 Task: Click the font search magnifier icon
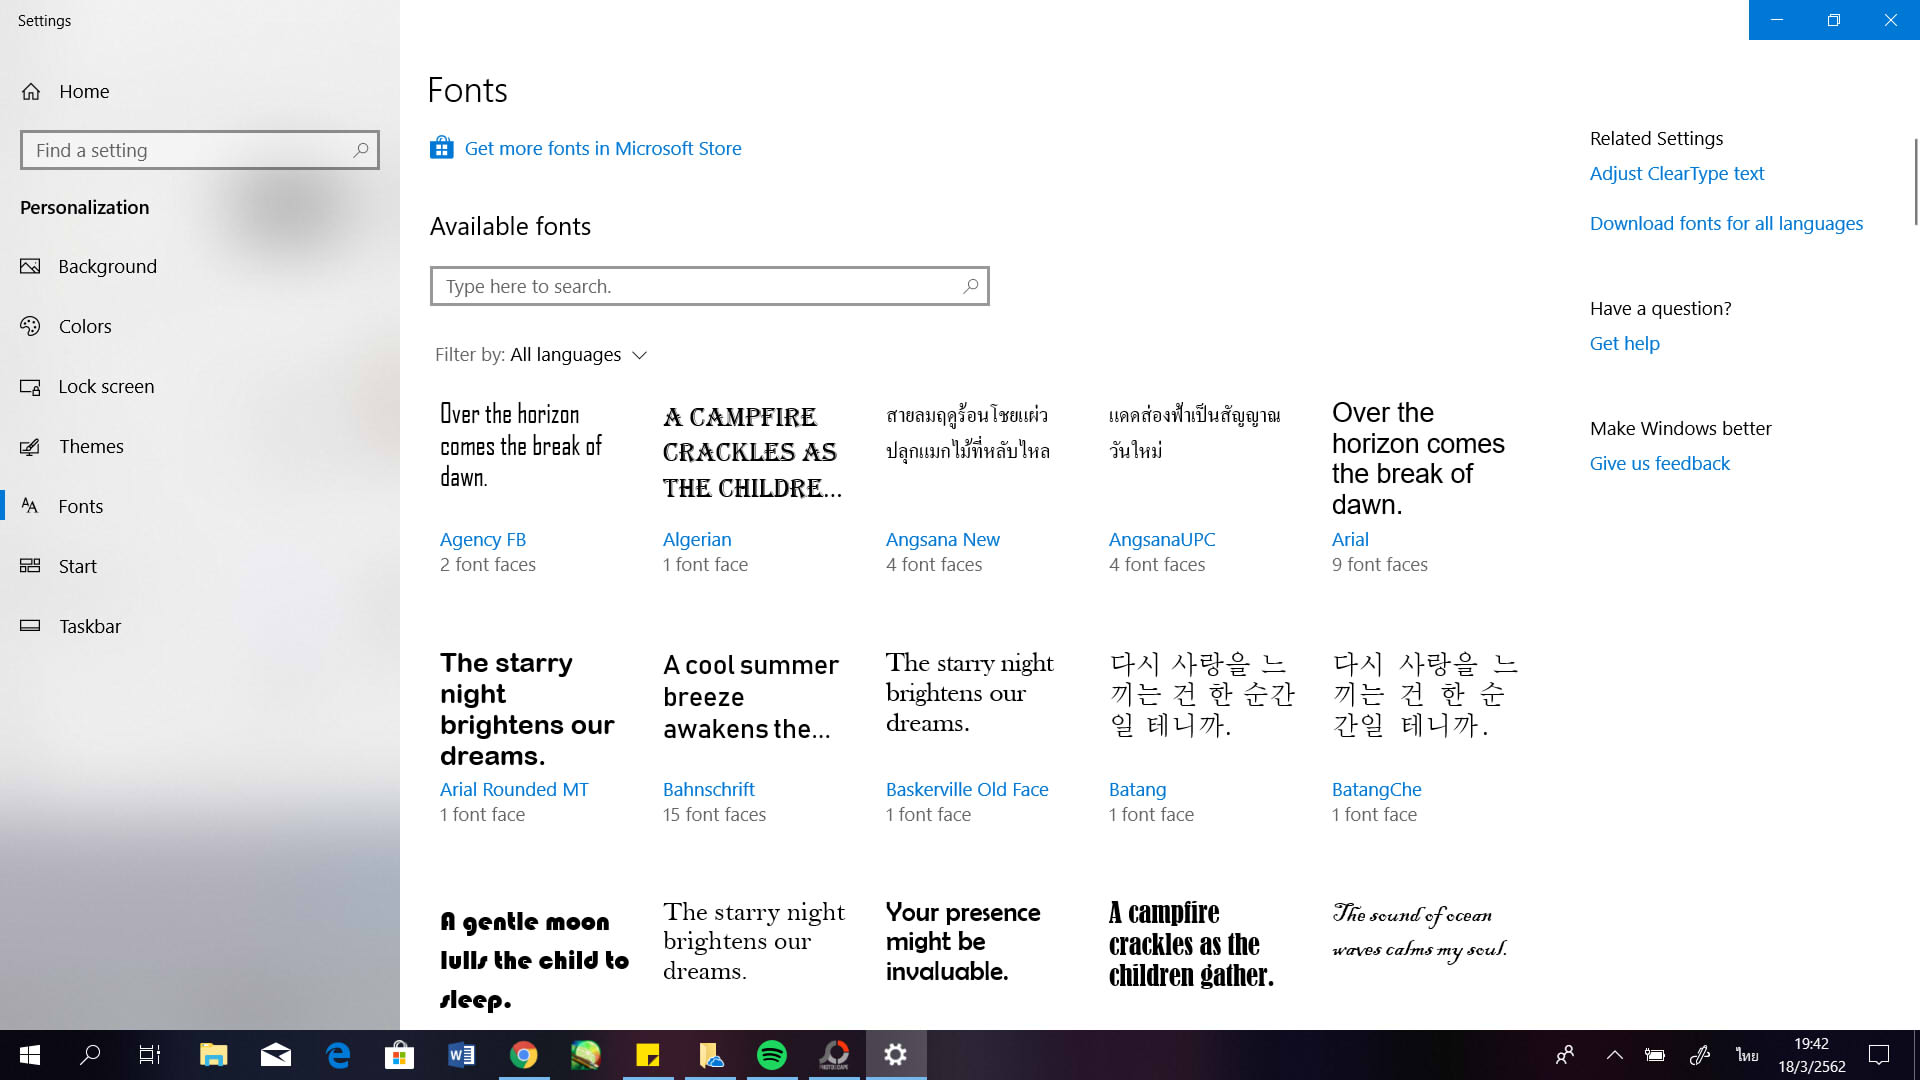[x=970, y=286]
